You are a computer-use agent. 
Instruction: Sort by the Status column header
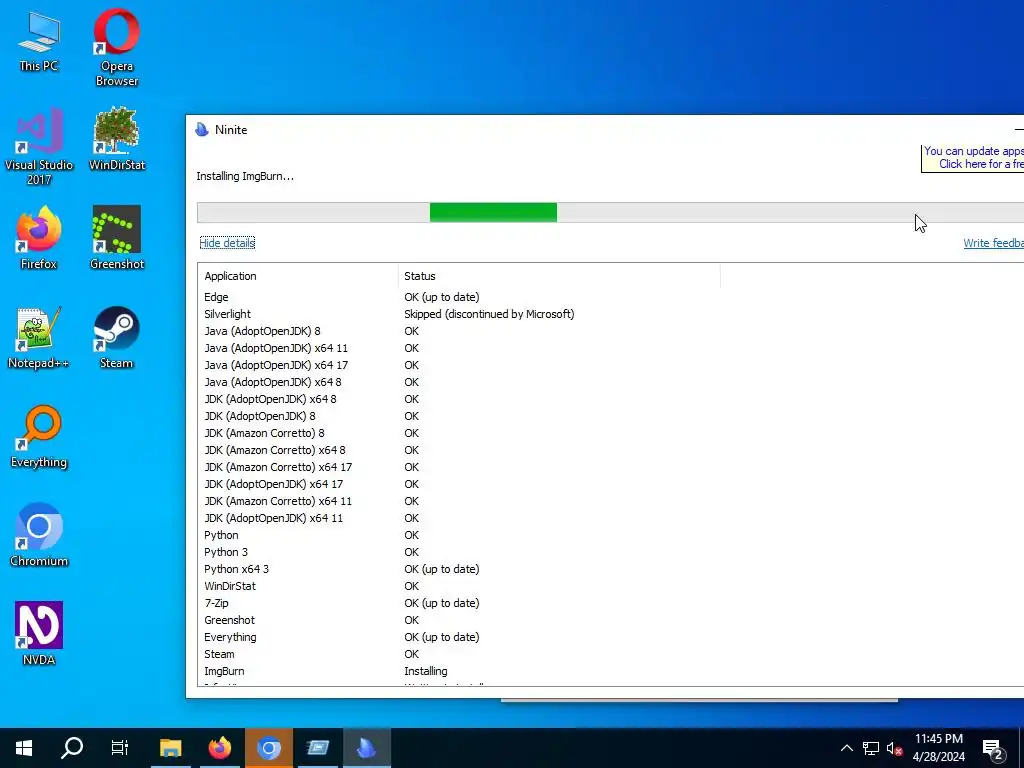(x=559, y=276)
